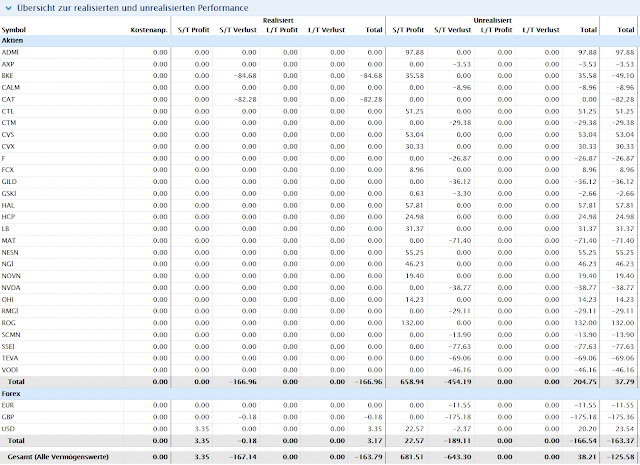Select the EUR forex symbol cell
Viewport: 640px width, 465px height.
click(x=7, y=405)
